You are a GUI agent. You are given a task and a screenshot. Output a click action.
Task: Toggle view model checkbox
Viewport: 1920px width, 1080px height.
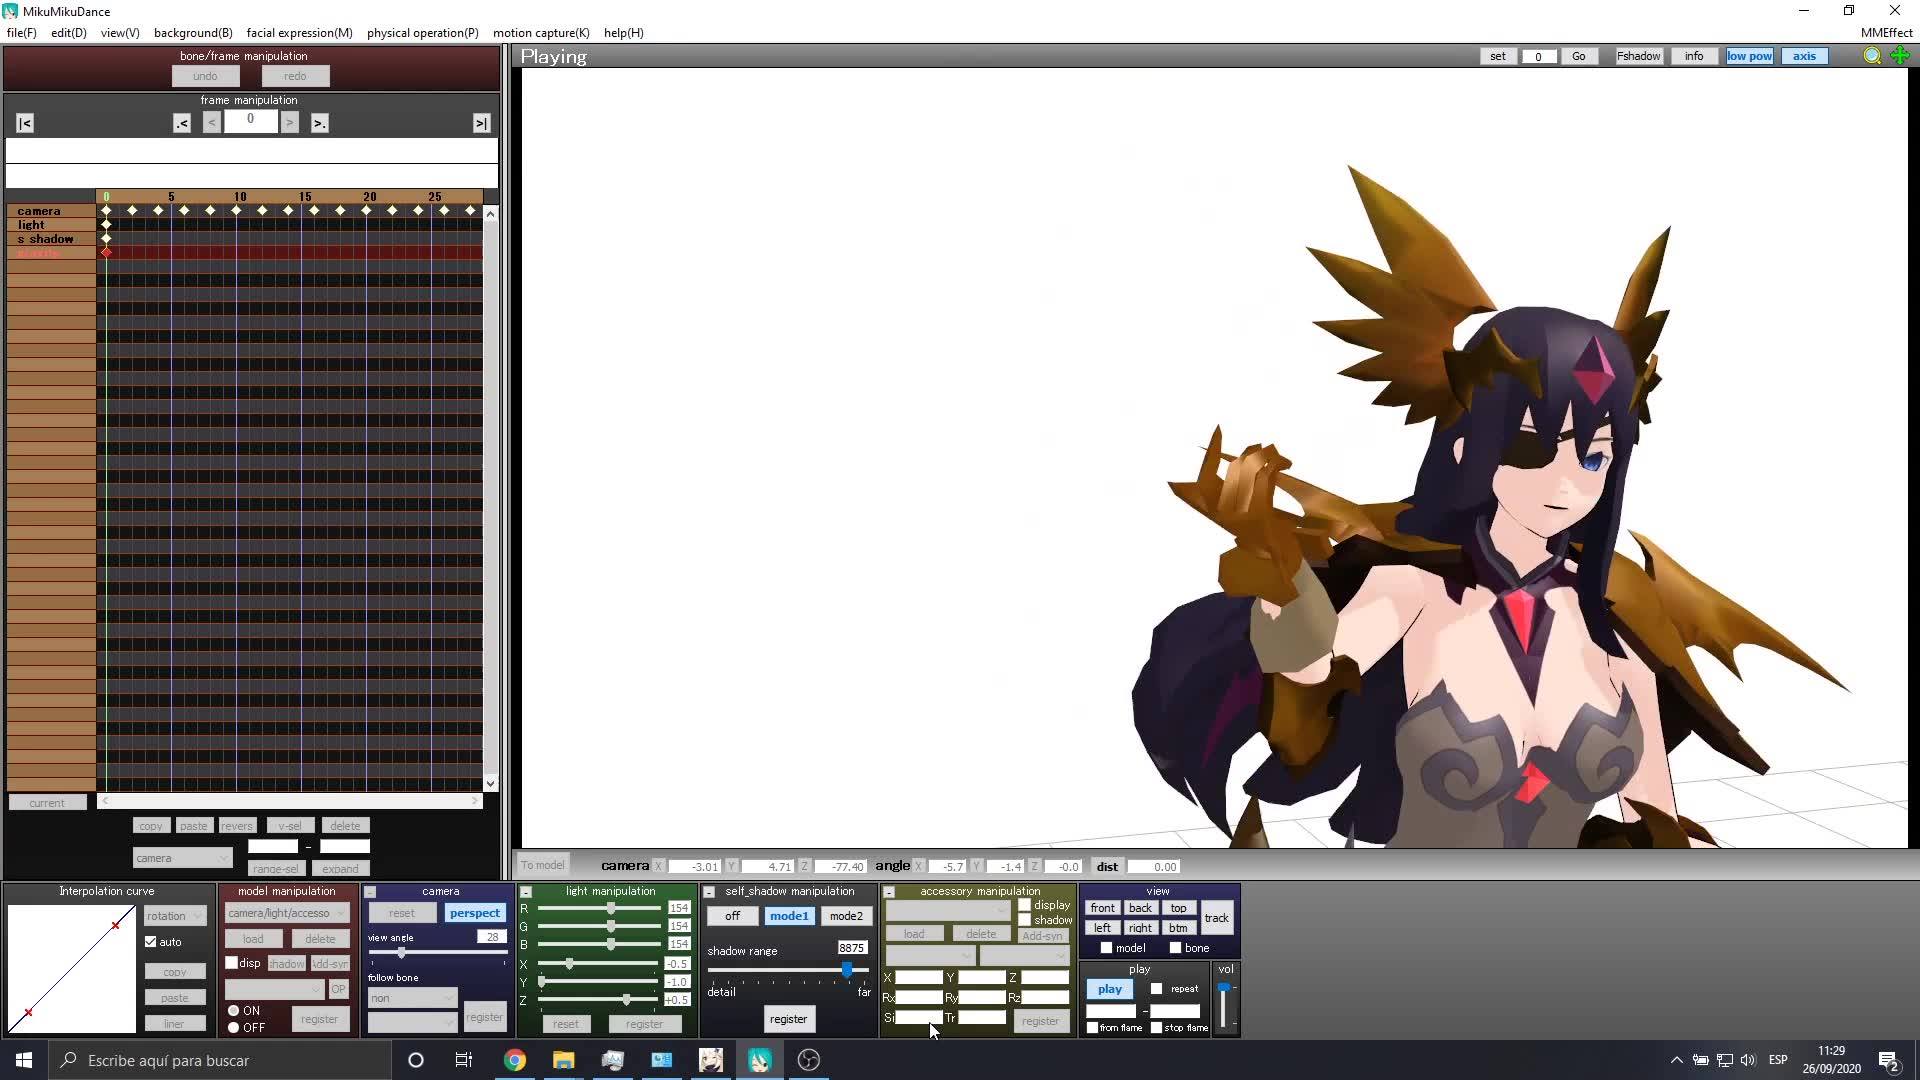point(1107,948)
